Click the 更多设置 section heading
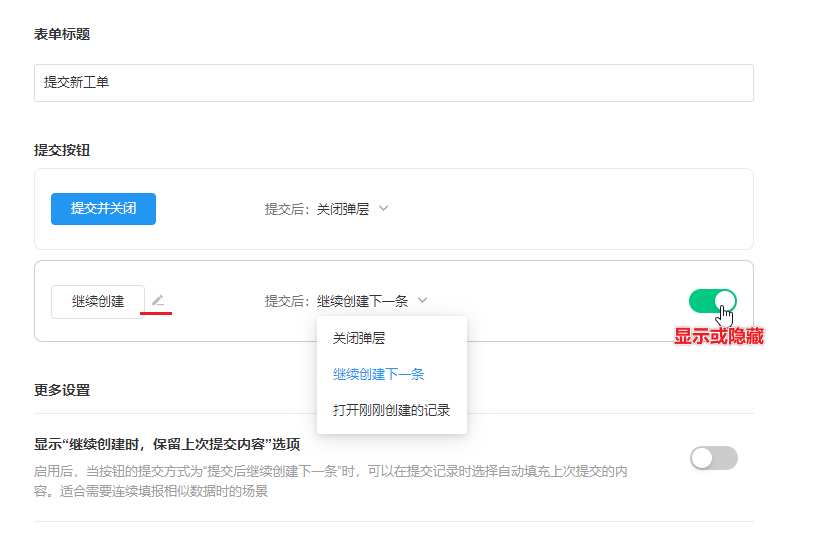Image resolution: width=836 pixels, height=550 pixels. 62,390
